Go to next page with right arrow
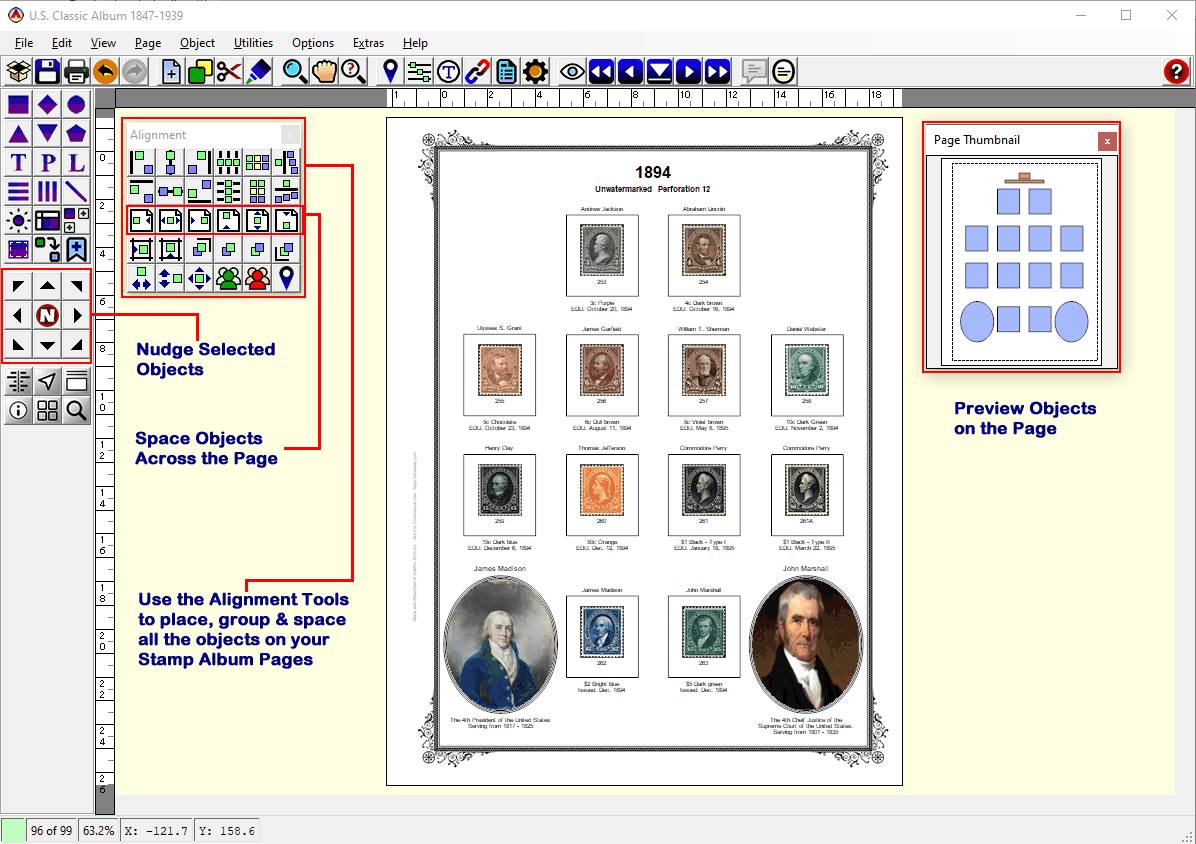Screen dimensions: 1196x844 [688, 72]
